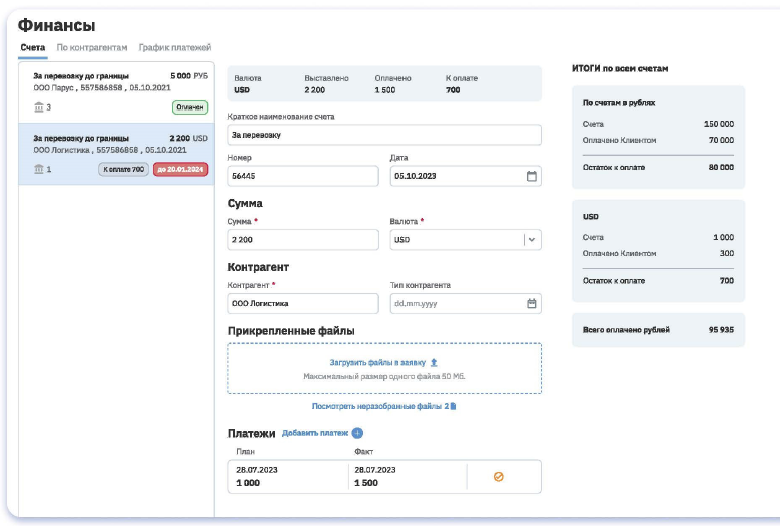Open the calendar icon in Тип контрагента field
The height and width of the screenshot is (526, 780).
(532, 303)
